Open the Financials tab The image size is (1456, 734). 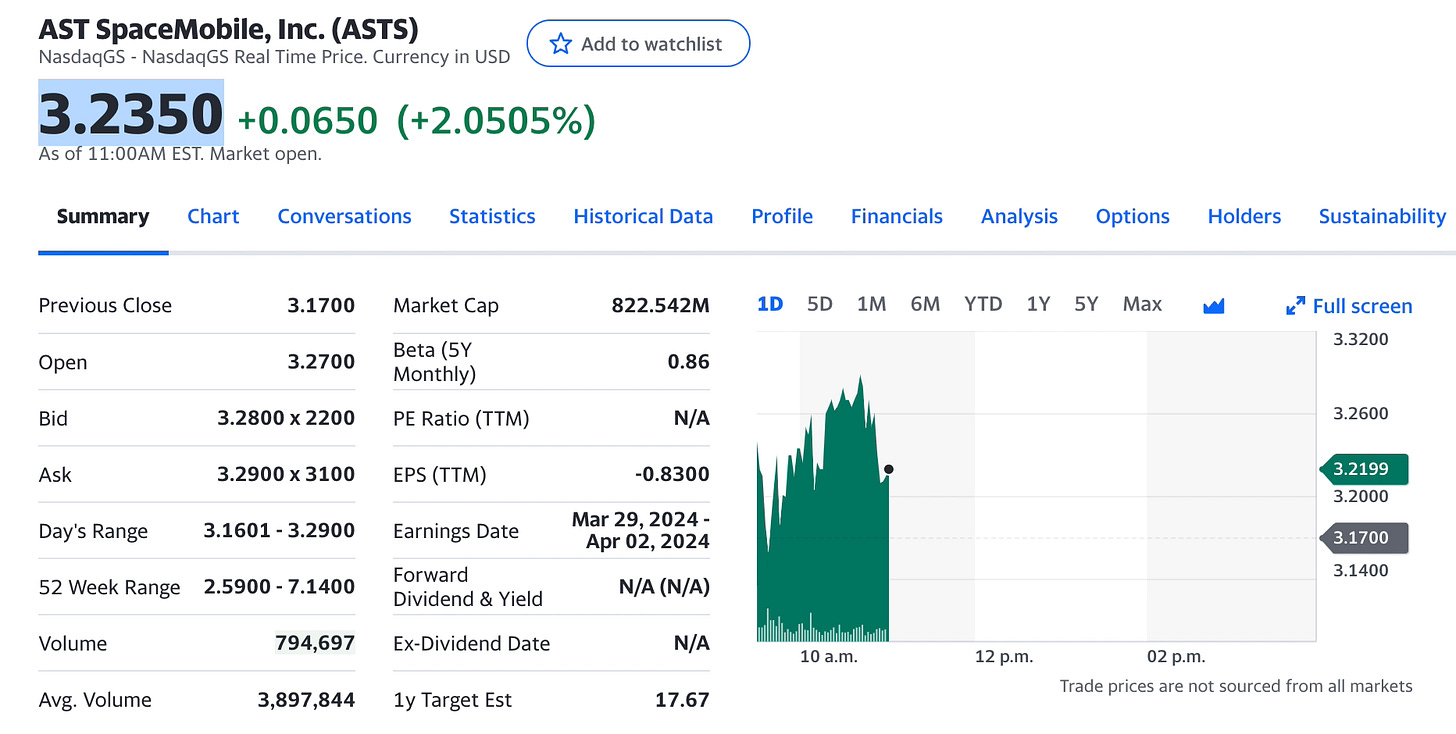coord(897,216)
